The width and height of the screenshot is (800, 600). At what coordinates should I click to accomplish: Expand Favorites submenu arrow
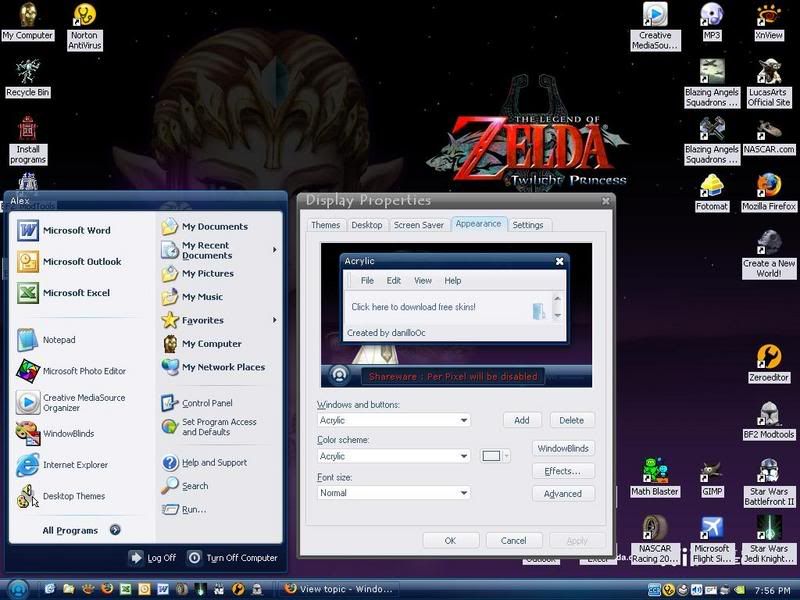pos(274,320)
